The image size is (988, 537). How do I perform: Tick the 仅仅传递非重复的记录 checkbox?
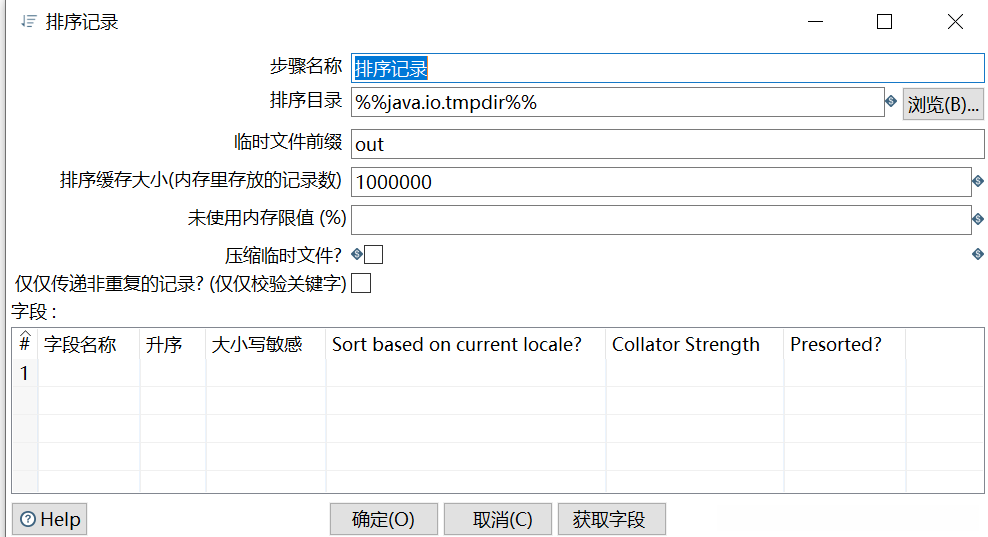pos(361,284)
